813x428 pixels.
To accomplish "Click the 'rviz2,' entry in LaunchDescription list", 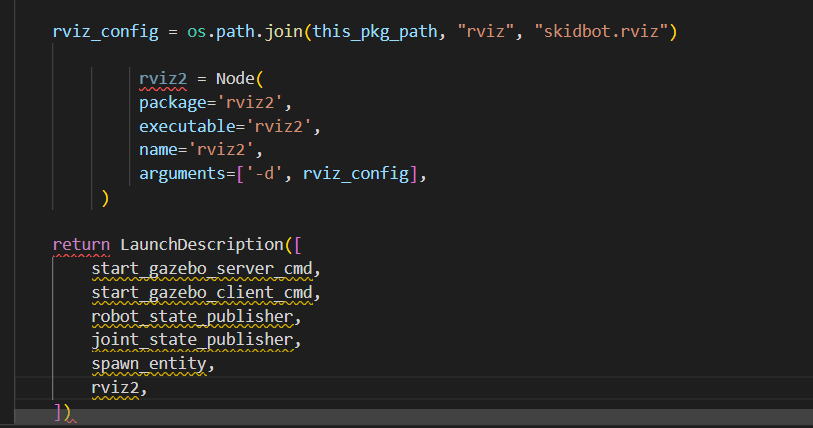I will 119,388.
